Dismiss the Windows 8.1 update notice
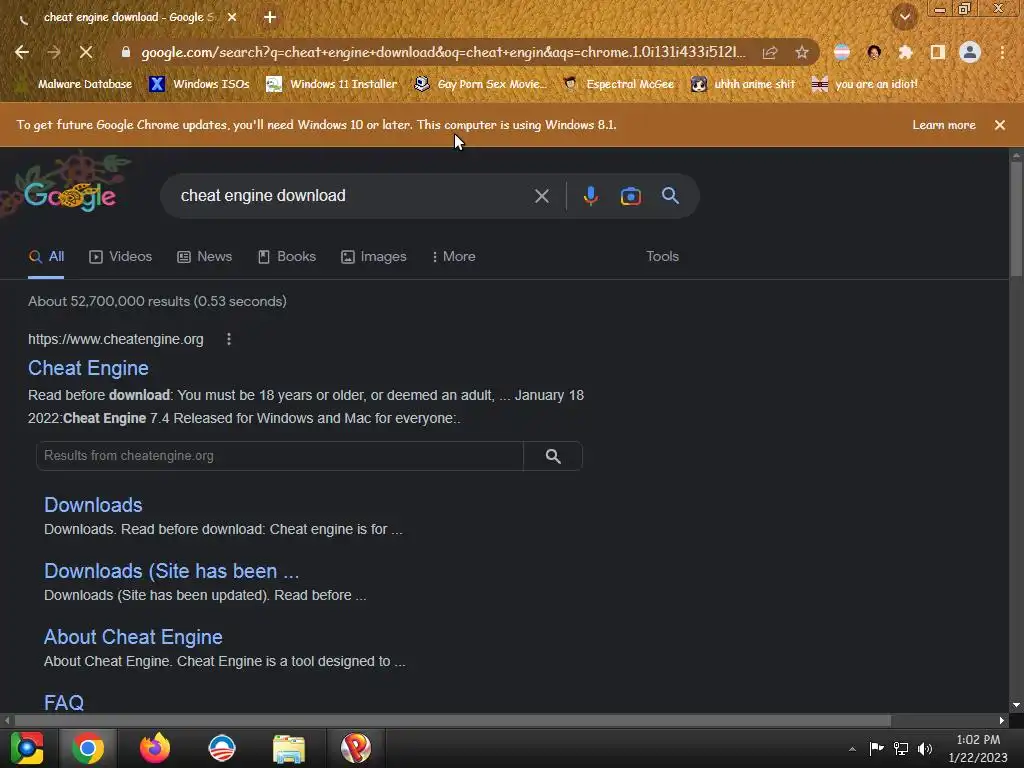 [999, 125]
